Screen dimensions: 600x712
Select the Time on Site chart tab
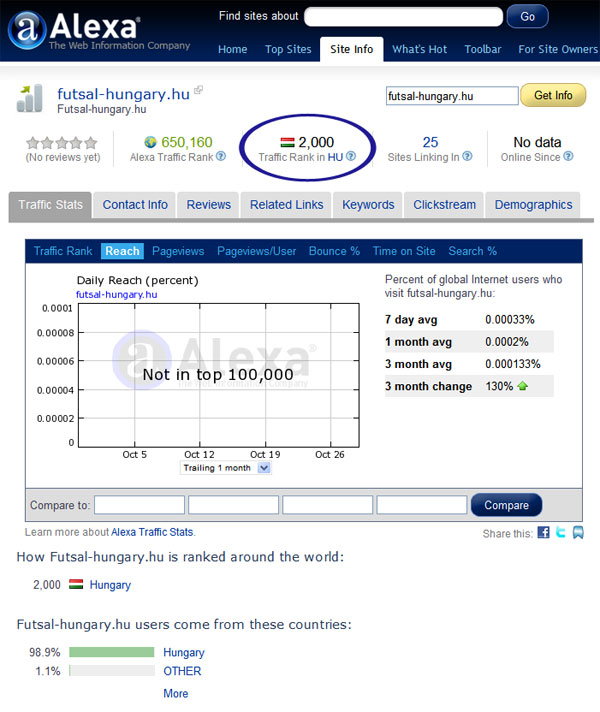tap(404, 251)
